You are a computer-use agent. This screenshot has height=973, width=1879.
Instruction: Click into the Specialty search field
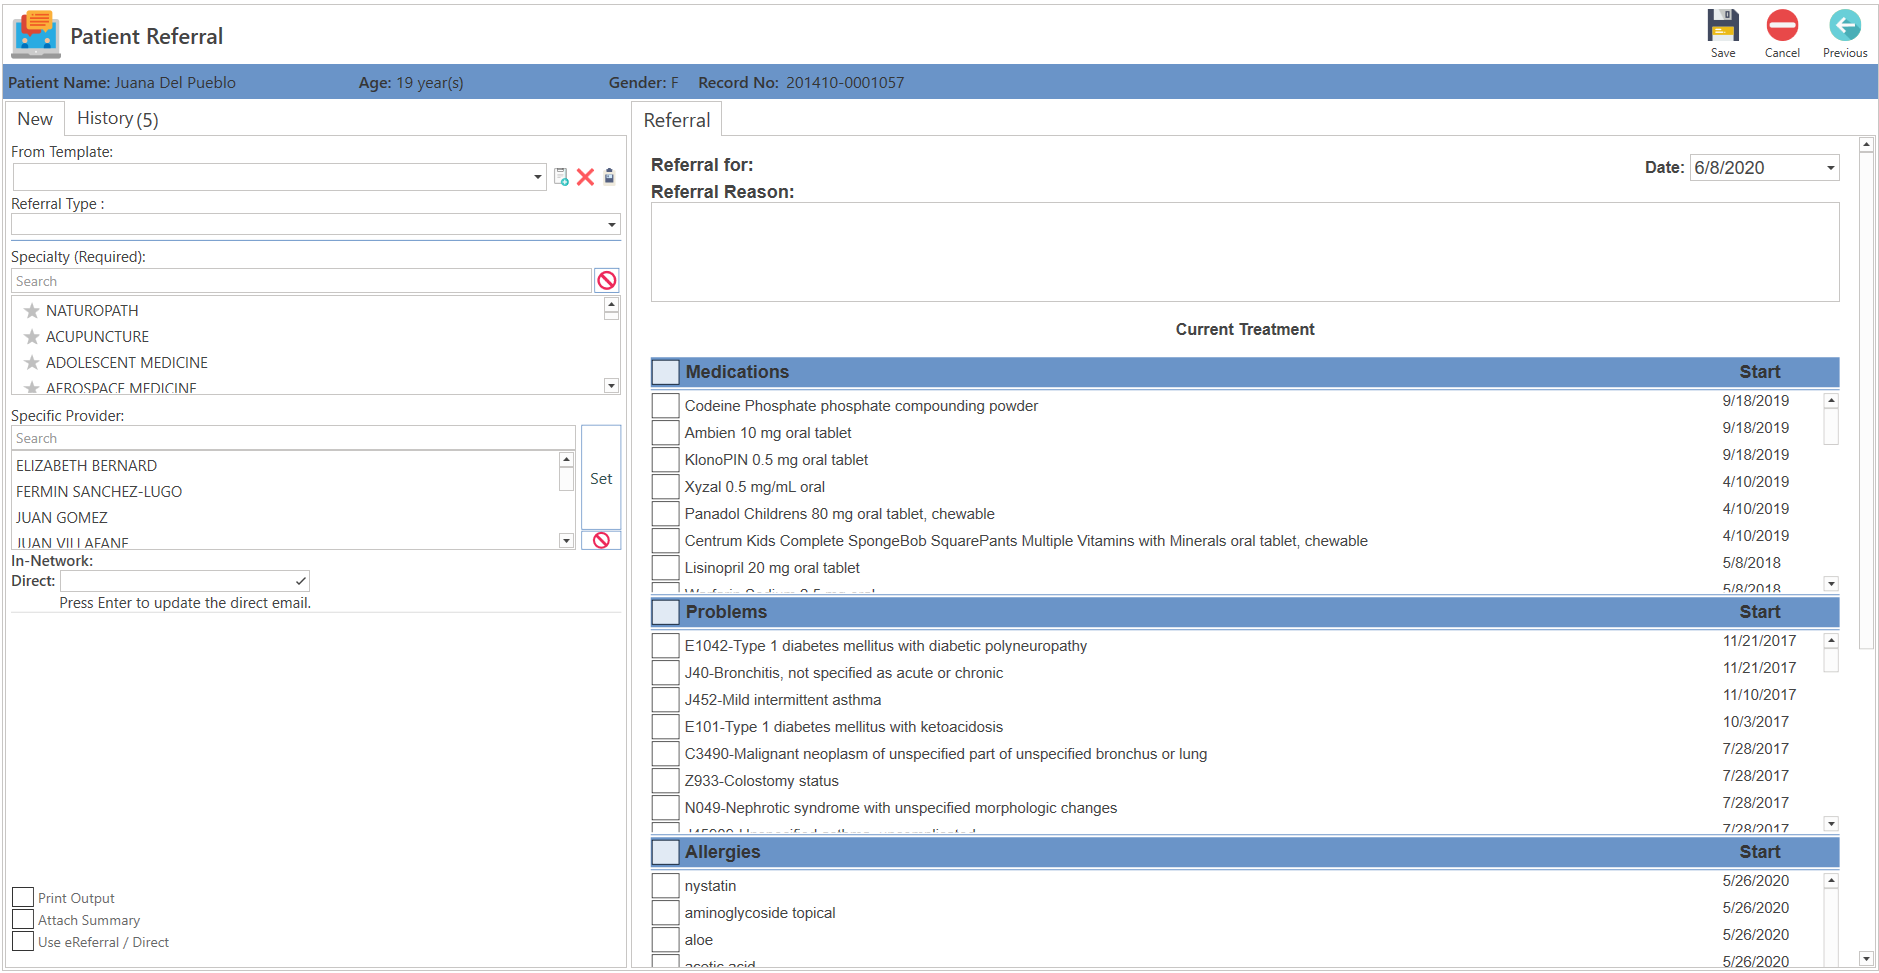click(301, 281)
